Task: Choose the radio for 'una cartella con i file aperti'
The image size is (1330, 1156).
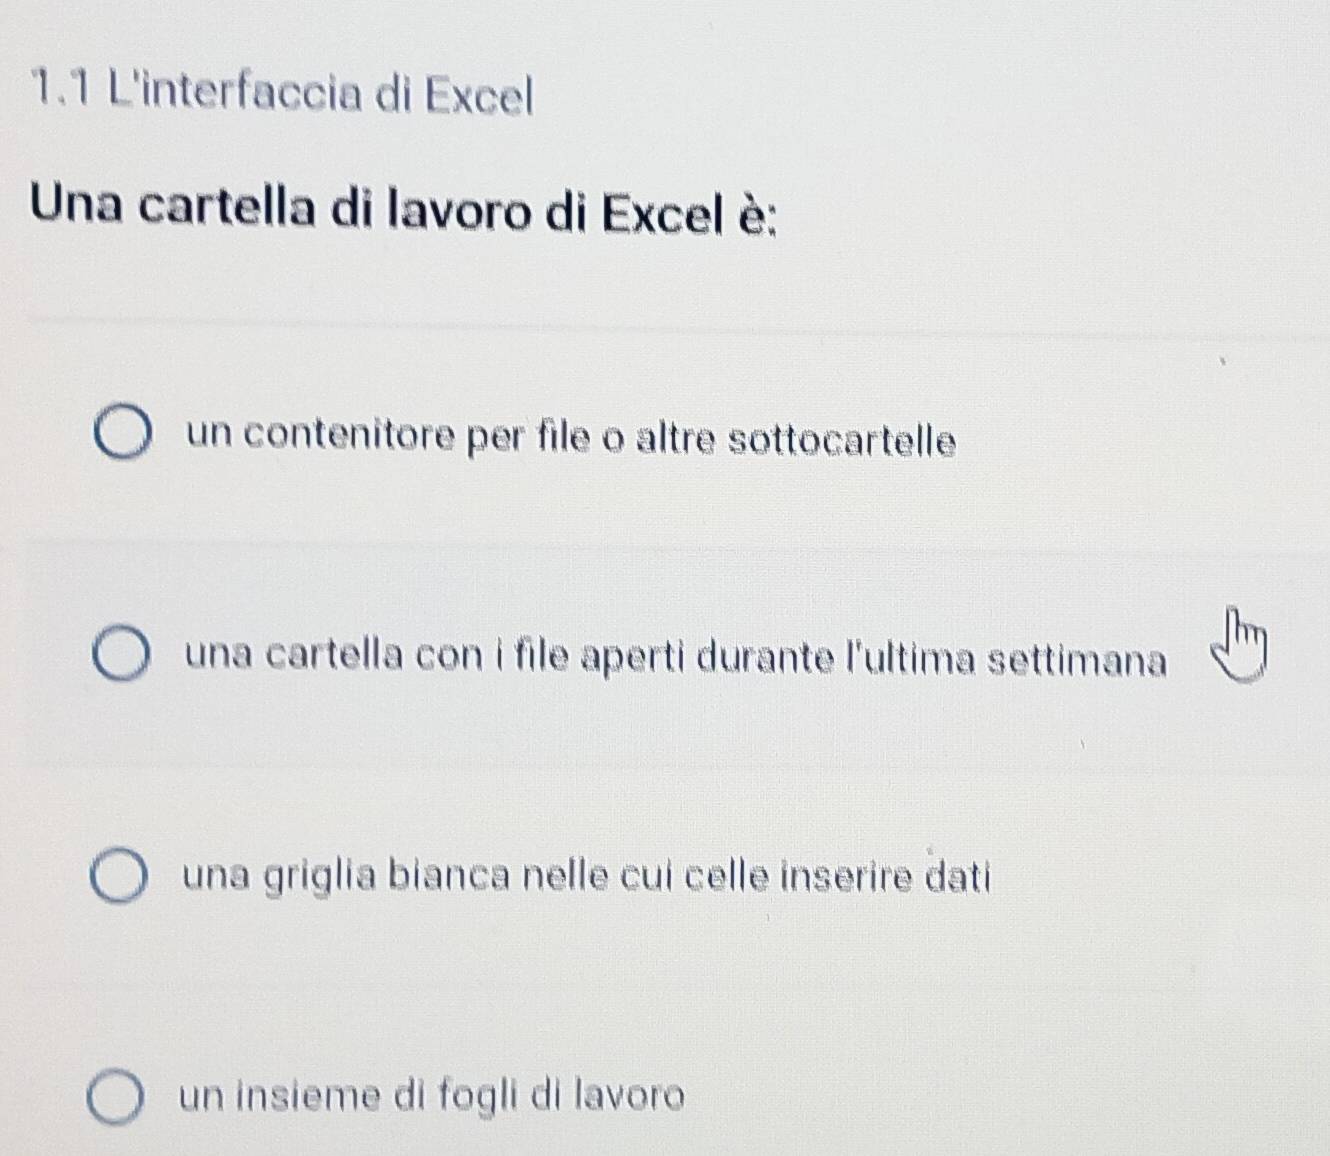Action: coord(124,656)
